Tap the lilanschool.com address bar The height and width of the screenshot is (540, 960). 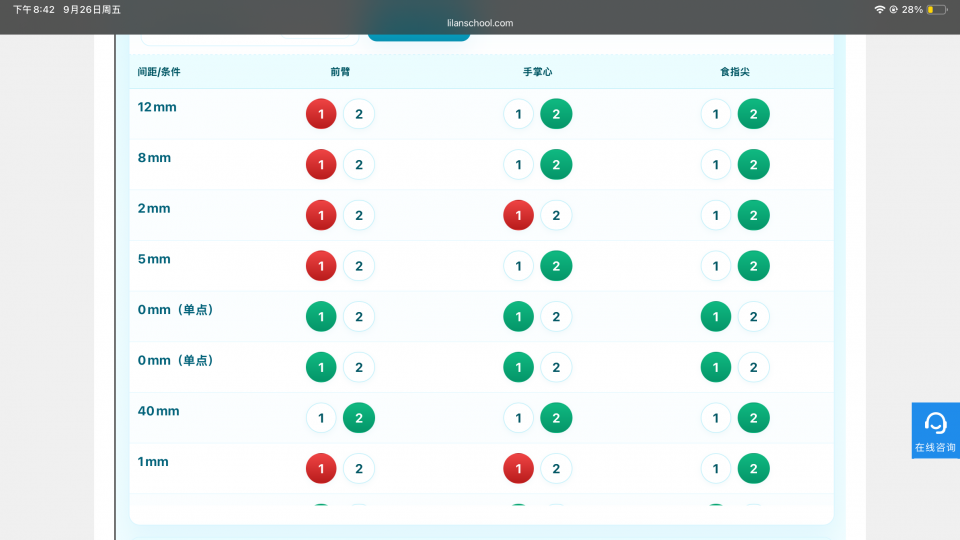pos(480,23)
